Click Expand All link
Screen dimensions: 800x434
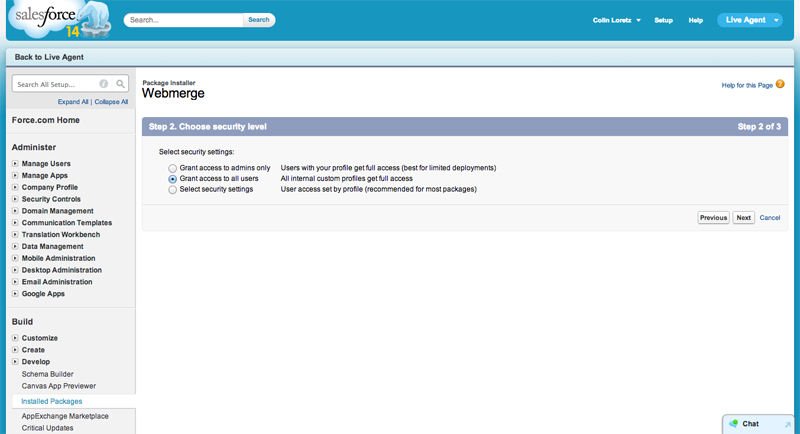[73, 102]
